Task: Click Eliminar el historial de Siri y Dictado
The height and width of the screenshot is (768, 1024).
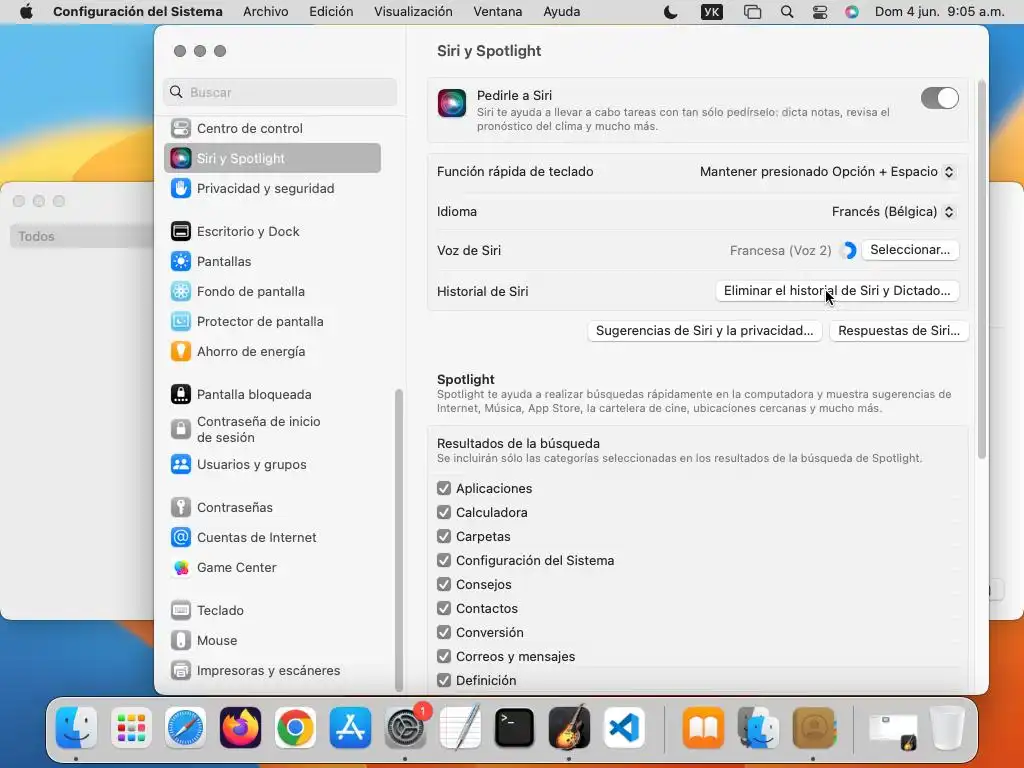Action: click(837, 291)
